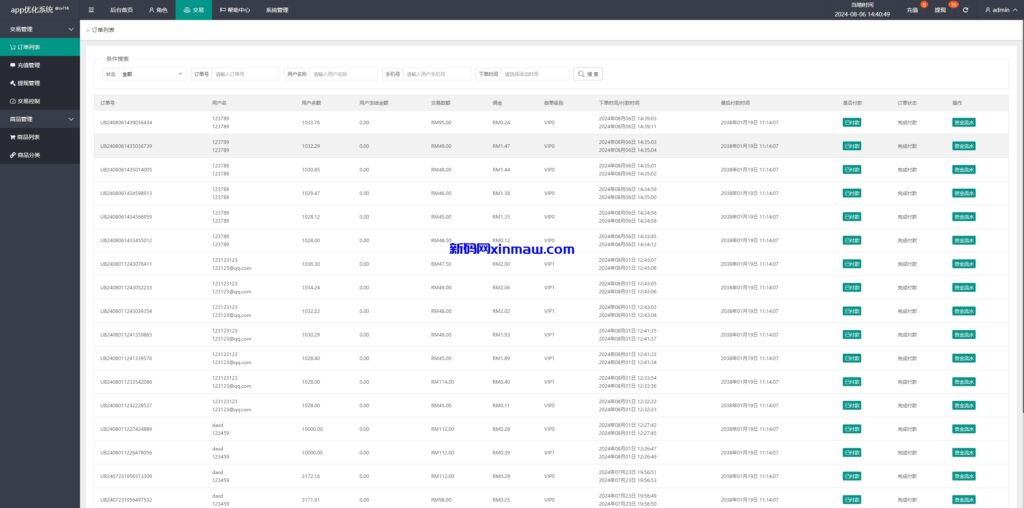The width and height of the screenshot is (1024, 508).
Task: Click the 搜索 search button
Action: [588, 74]
